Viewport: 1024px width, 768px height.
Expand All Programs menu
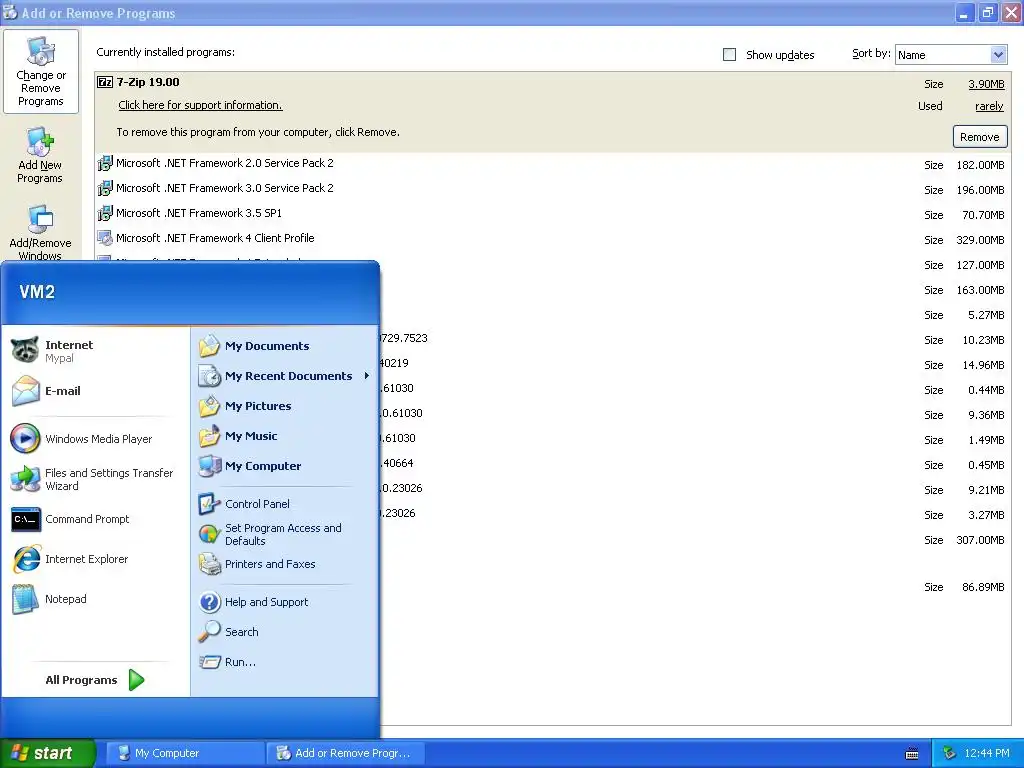pos(95,680)
